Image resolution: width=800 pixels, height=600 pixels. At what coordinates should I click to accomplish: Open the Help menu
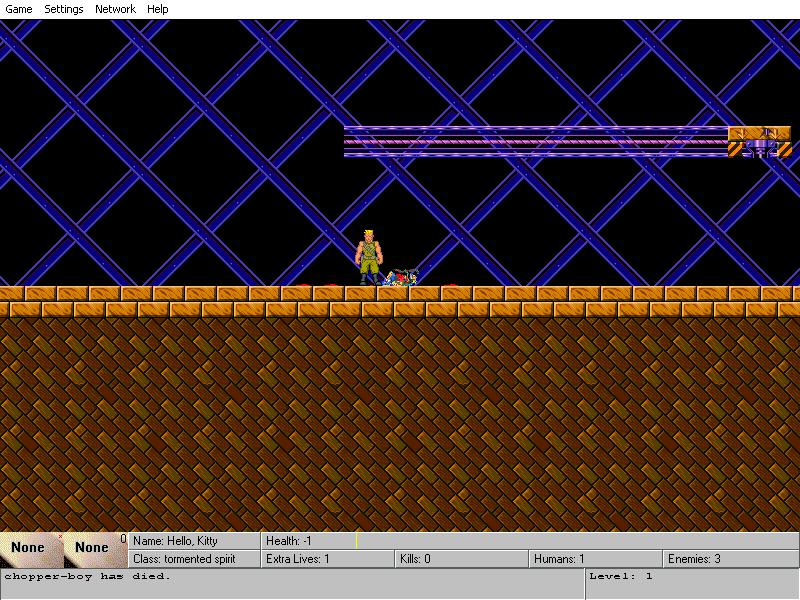click(x=158, y=9)
